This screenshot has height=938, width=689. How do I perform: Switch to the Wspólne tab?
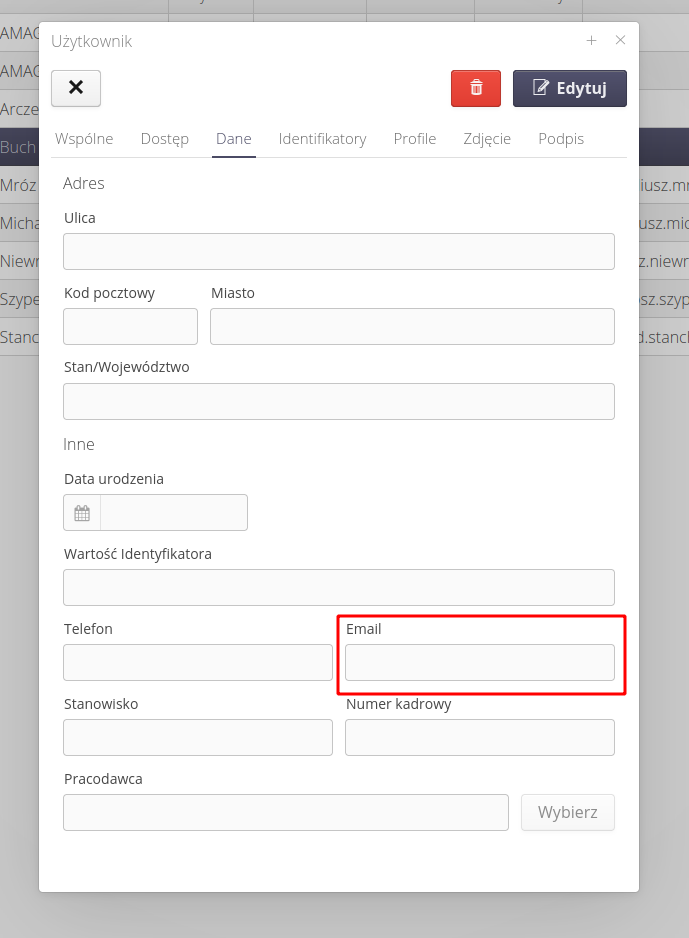tap(84, 139)
